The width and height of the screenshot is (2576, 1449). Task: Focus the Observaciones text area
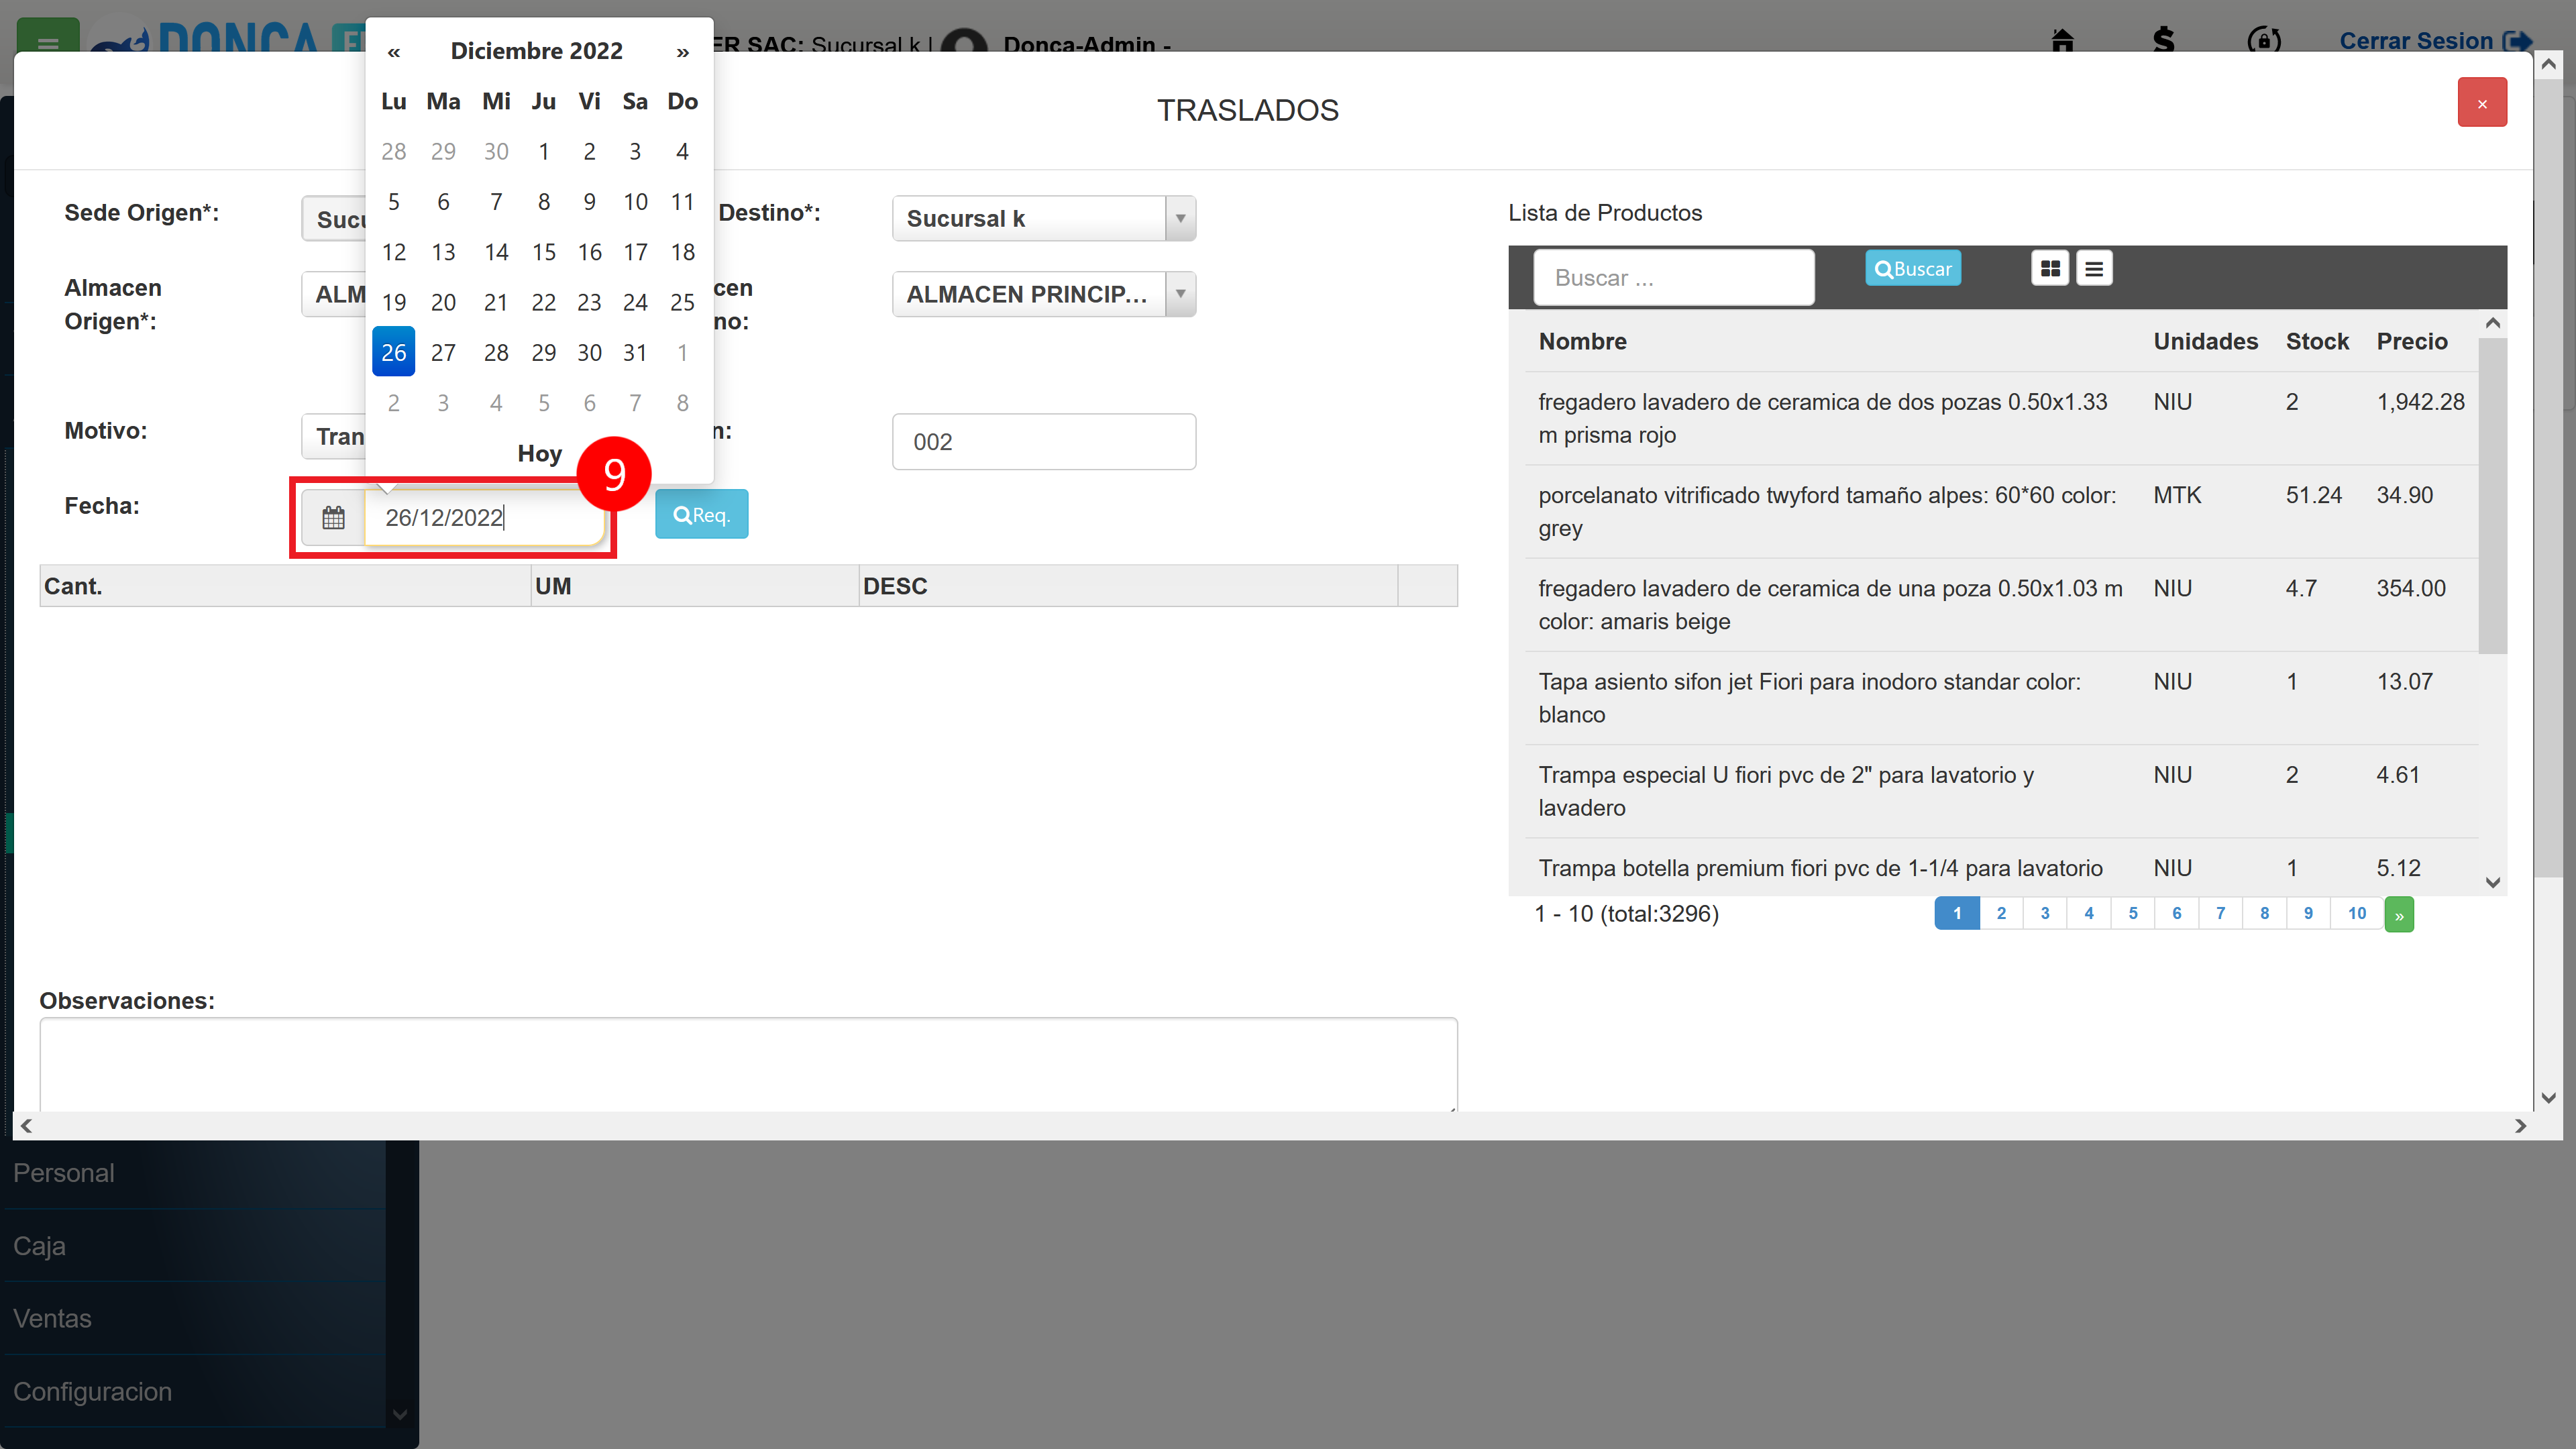(x=748, y=1064)
